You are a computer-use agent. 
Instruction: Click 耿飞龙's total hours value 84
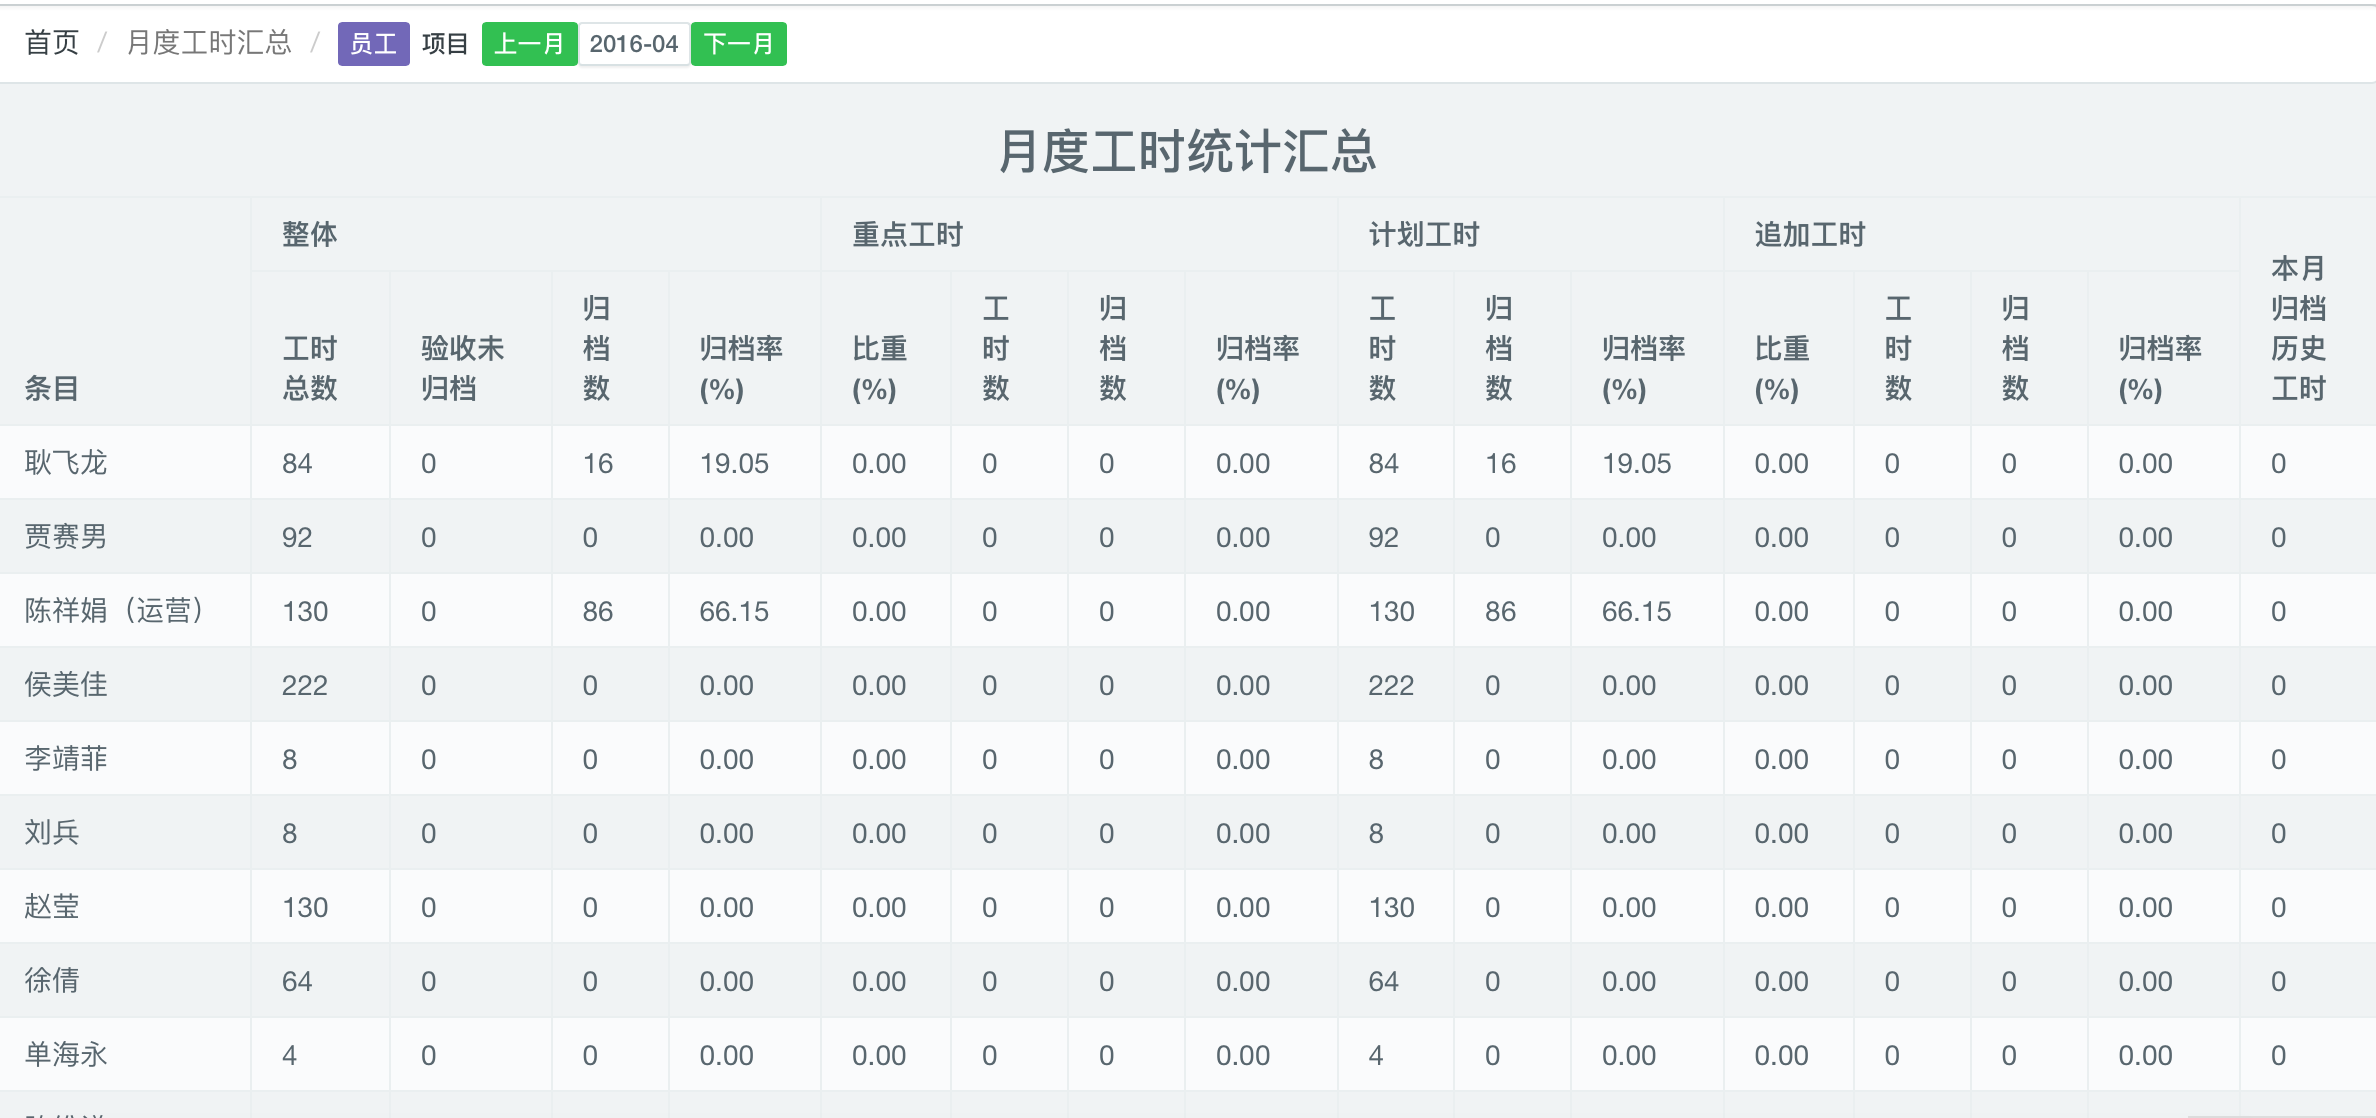(x=297, y=464)
